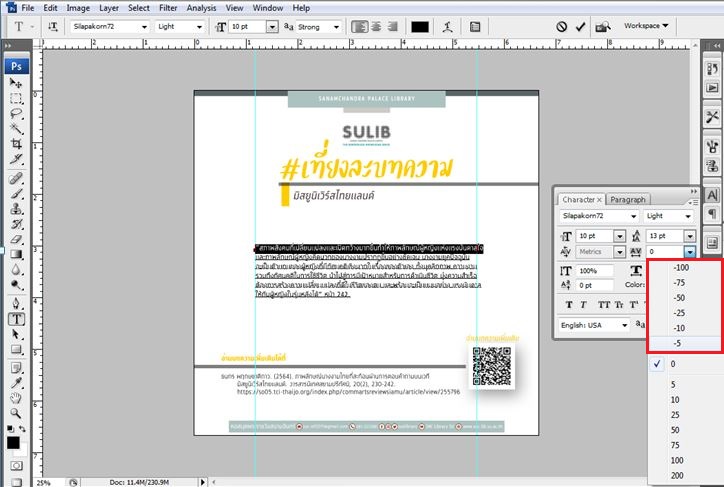This screenshot has height=487, width=724.
Task: Toggle Character and Paragraph palettes button
Action: (475, 27)
